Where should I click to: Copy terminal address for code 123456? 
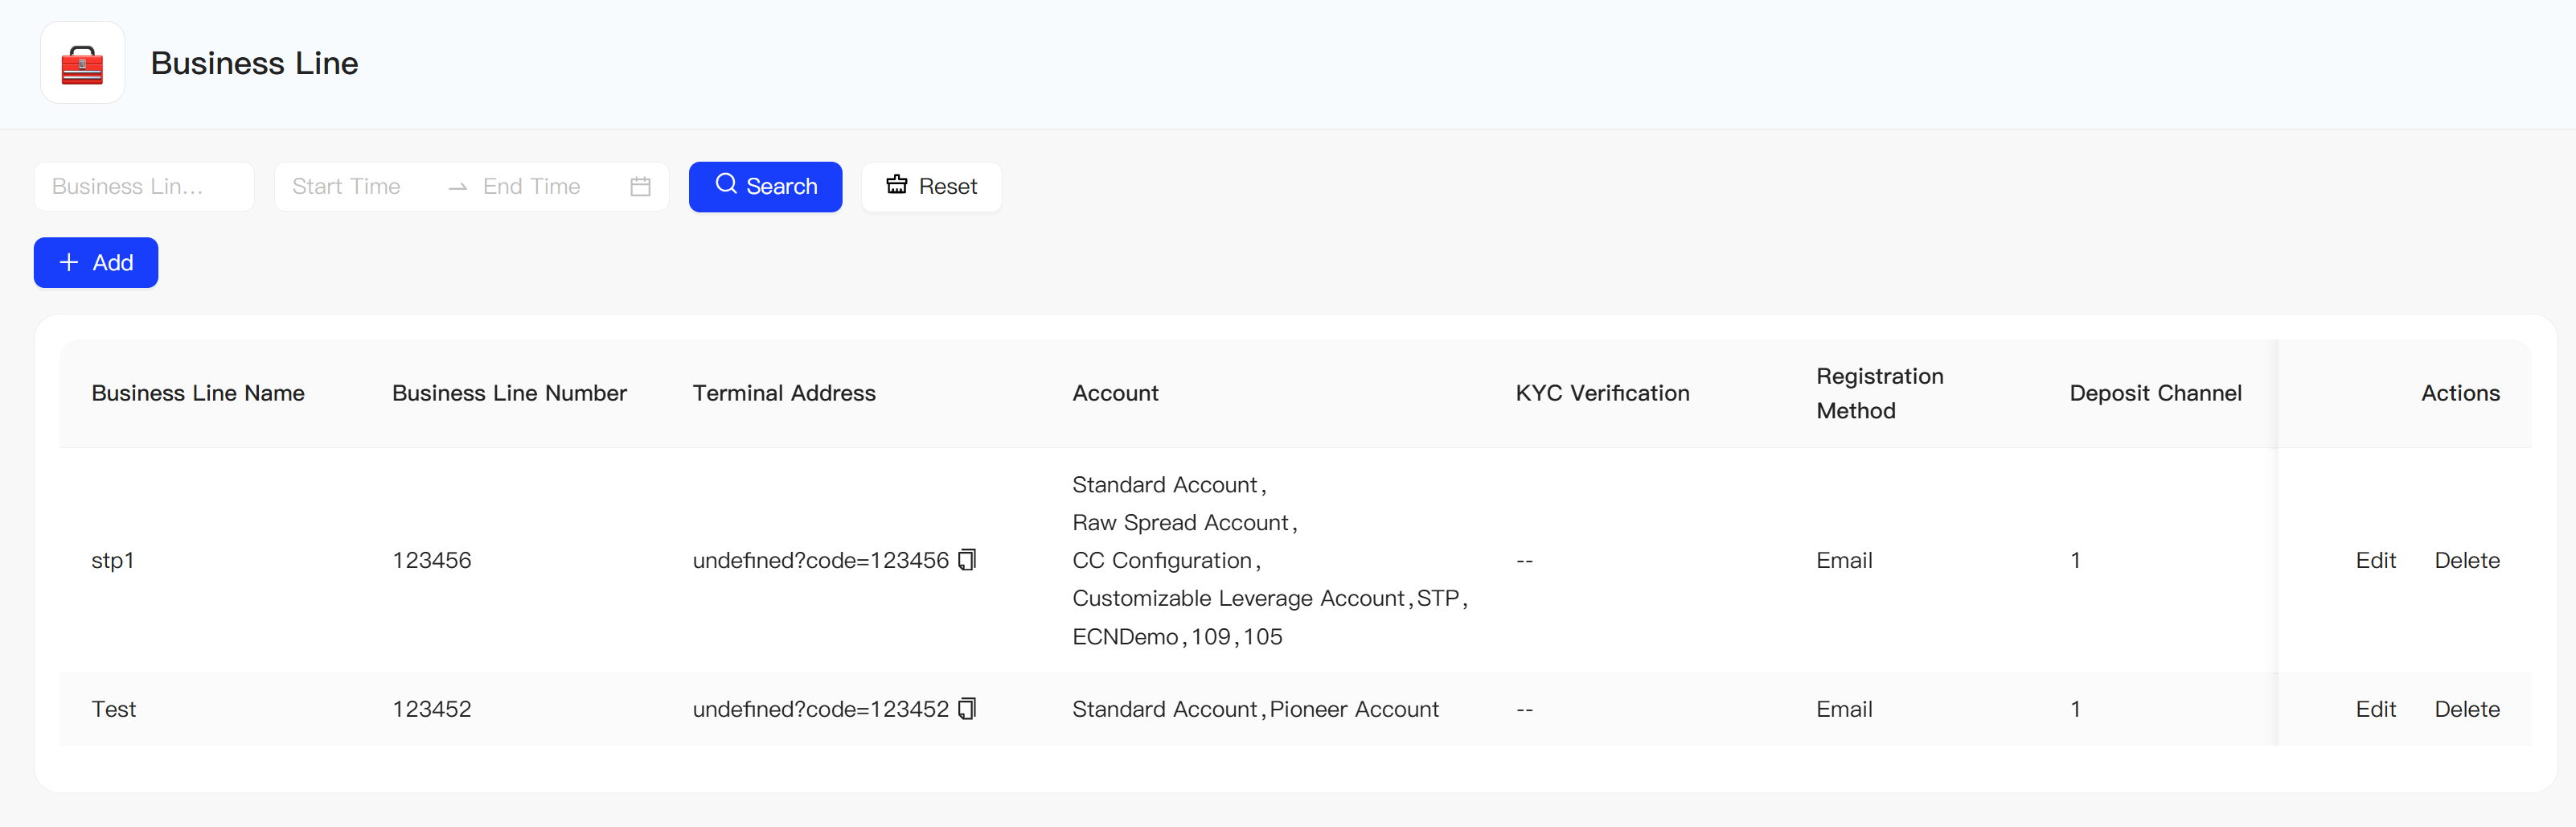click(x=967, y=560)
